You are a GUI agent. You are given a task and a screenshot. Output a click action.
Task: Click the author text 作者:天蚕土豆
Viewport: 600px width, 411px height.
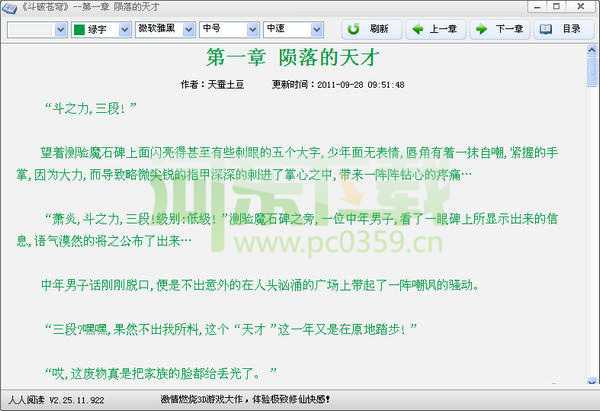[212, 85]
